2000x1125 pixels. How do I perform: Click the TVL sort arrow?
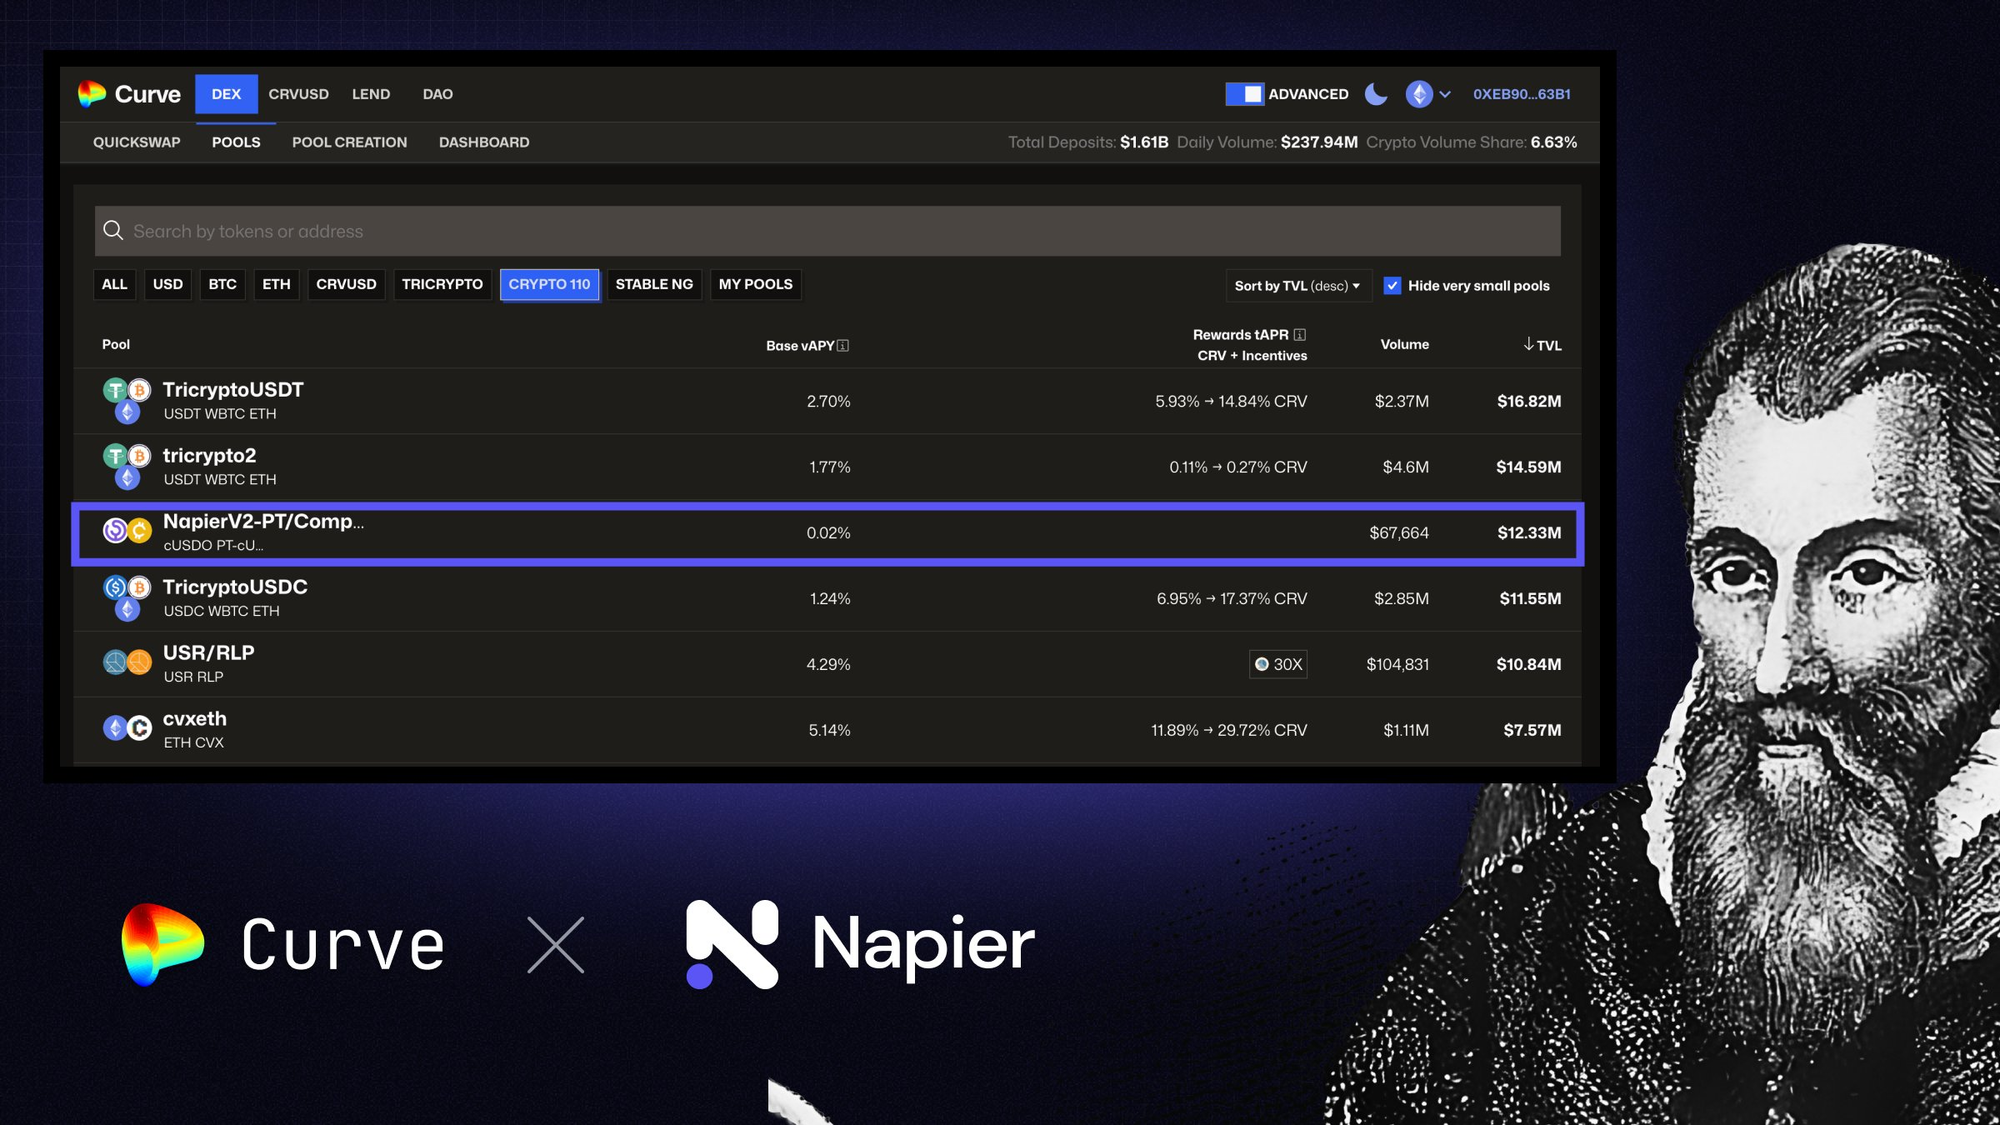(1529, 344)
